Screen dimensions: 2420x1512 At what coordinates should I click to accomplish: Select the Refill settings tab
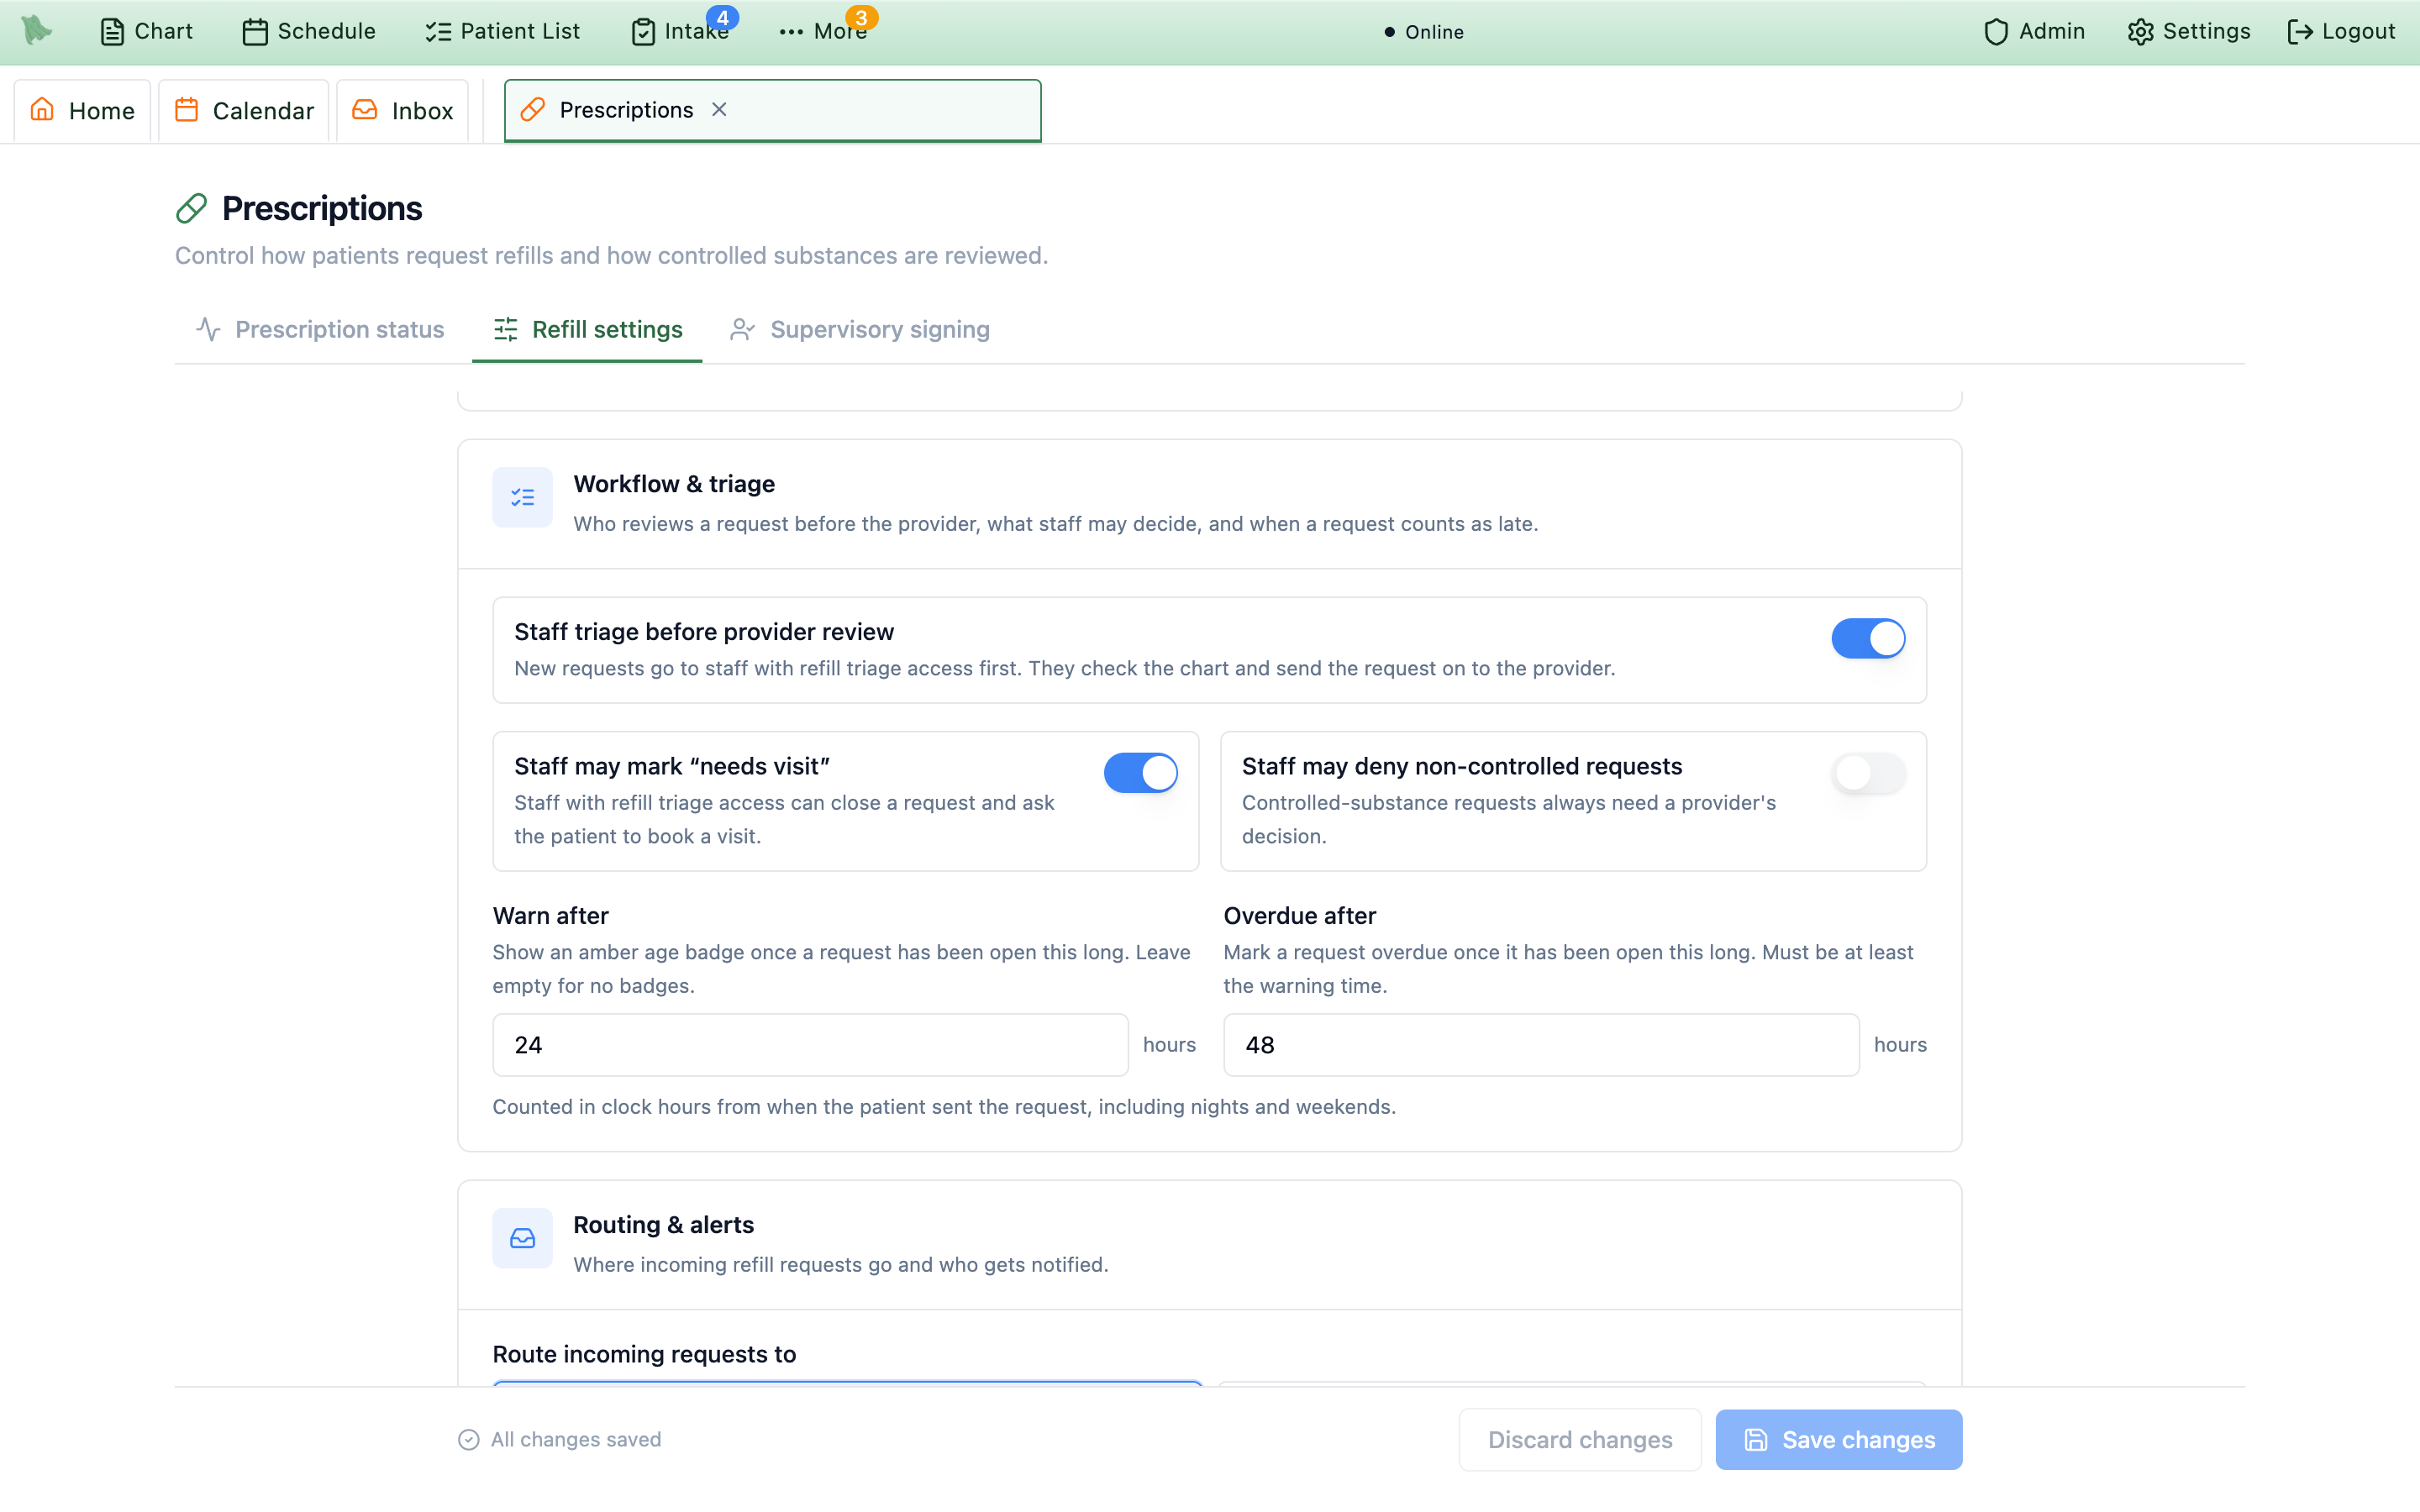click(x=587, y=330)
